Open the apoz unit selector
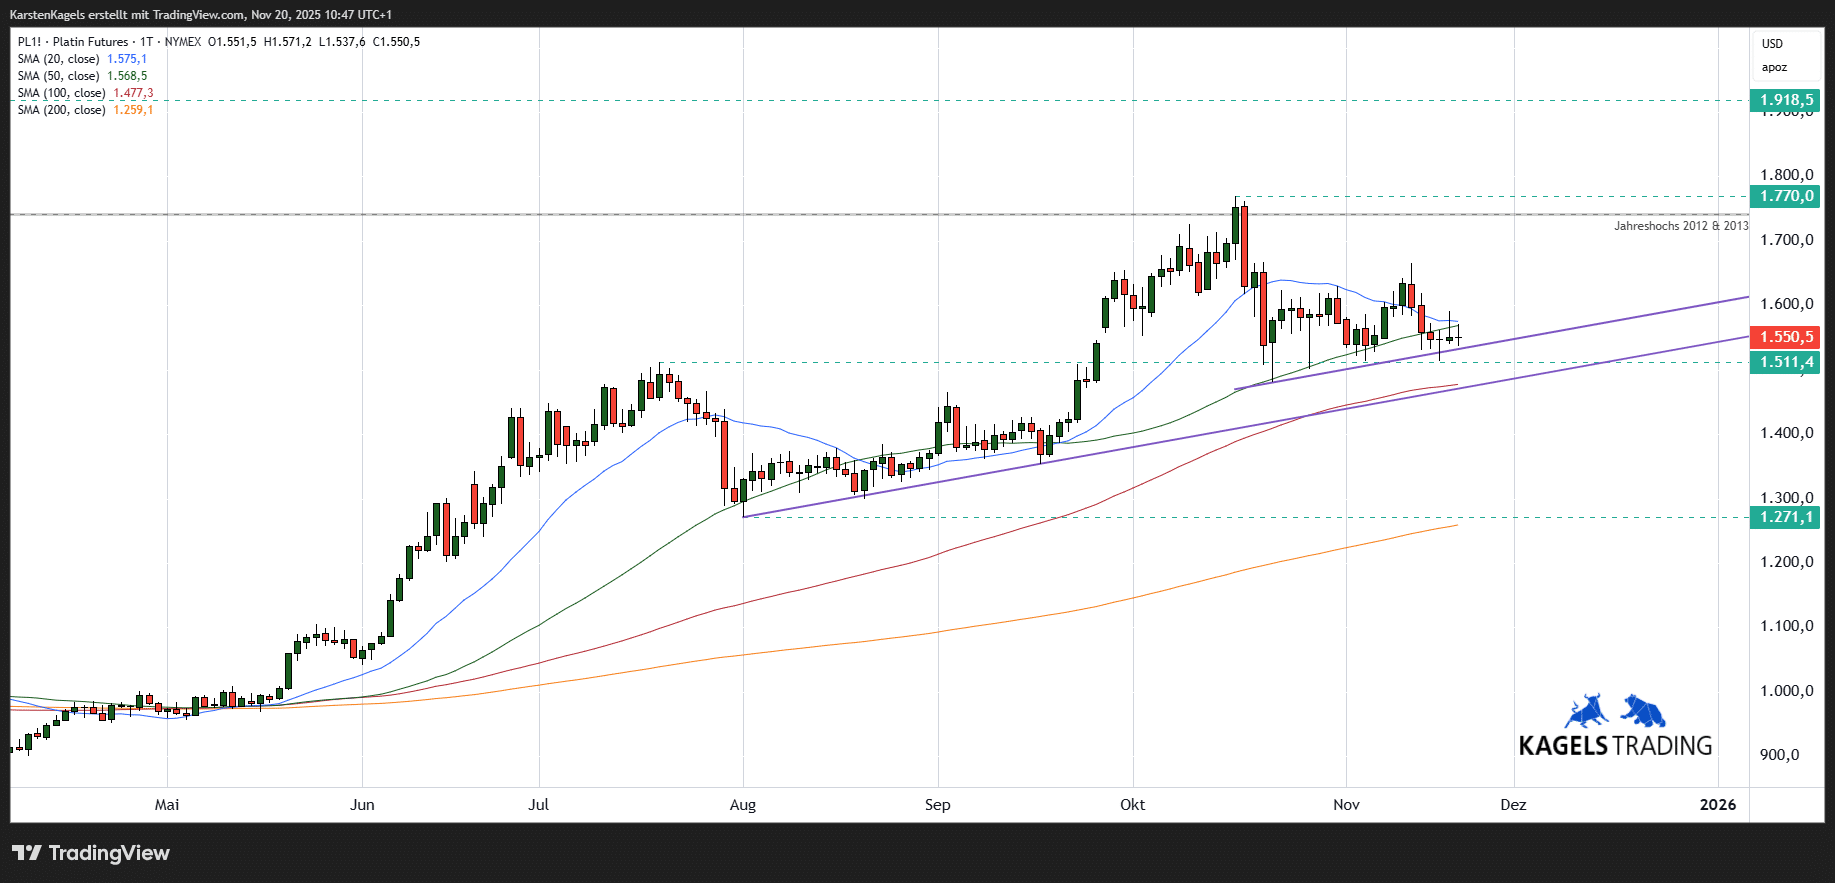 point(1774,68)
